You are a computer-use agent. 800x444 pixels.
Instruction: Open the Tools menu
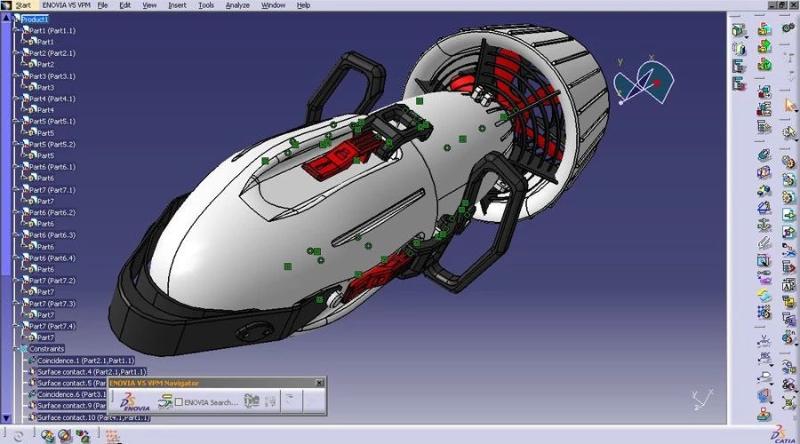tap(206, 5)
